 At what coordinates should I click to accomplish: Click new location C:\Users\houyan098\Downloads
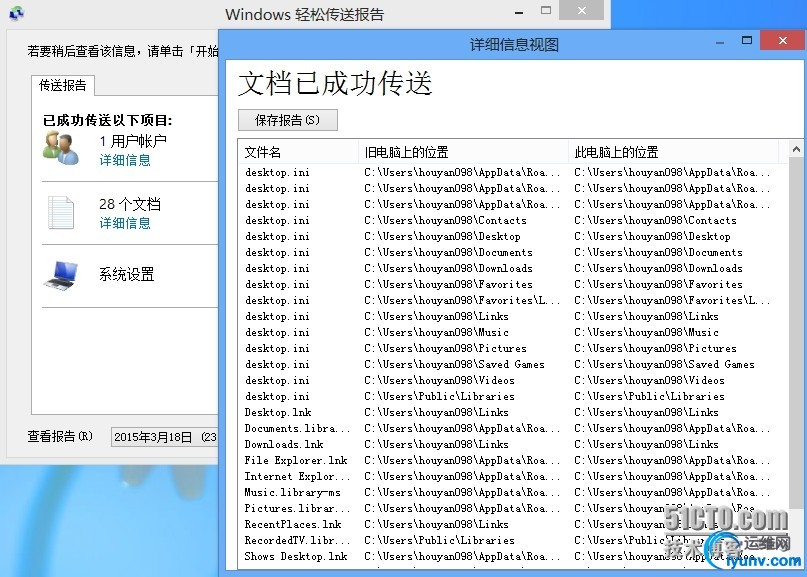coord(658,268)
